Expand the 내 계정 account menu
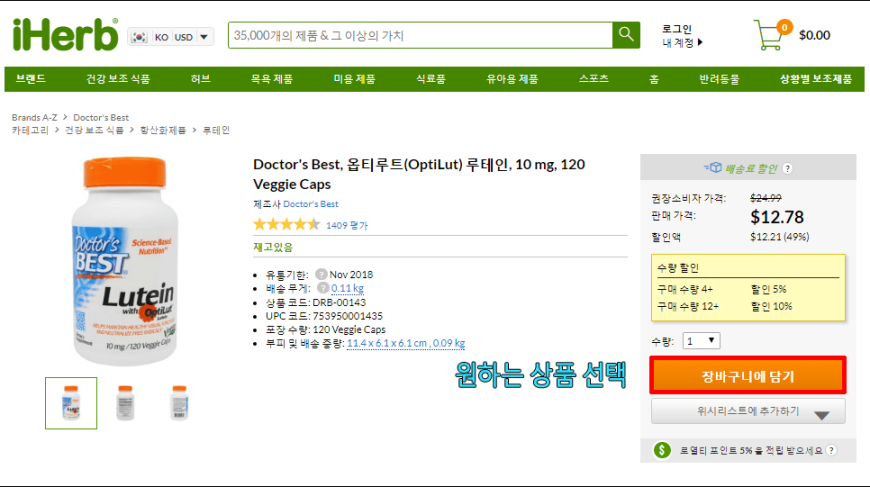 [x=682, y=43]
